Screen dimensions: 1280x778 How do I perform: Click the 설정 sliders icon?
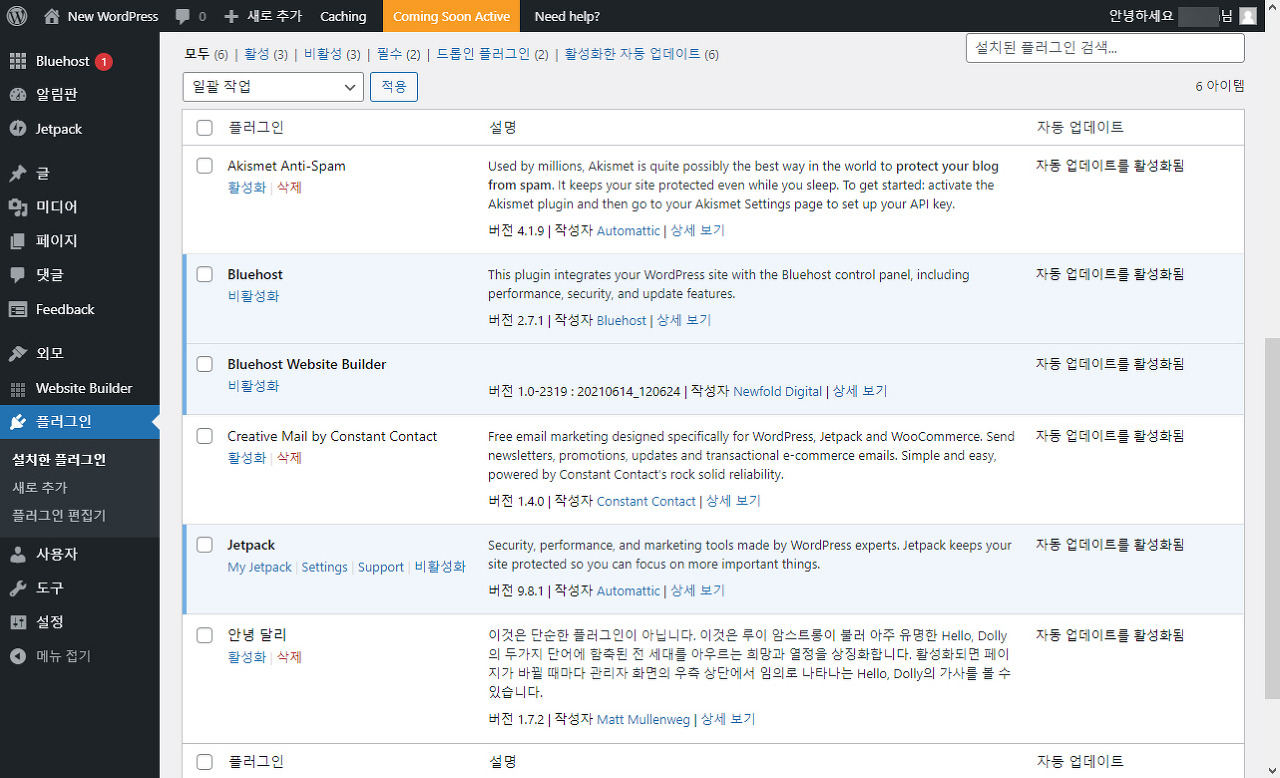click(17, 622)
